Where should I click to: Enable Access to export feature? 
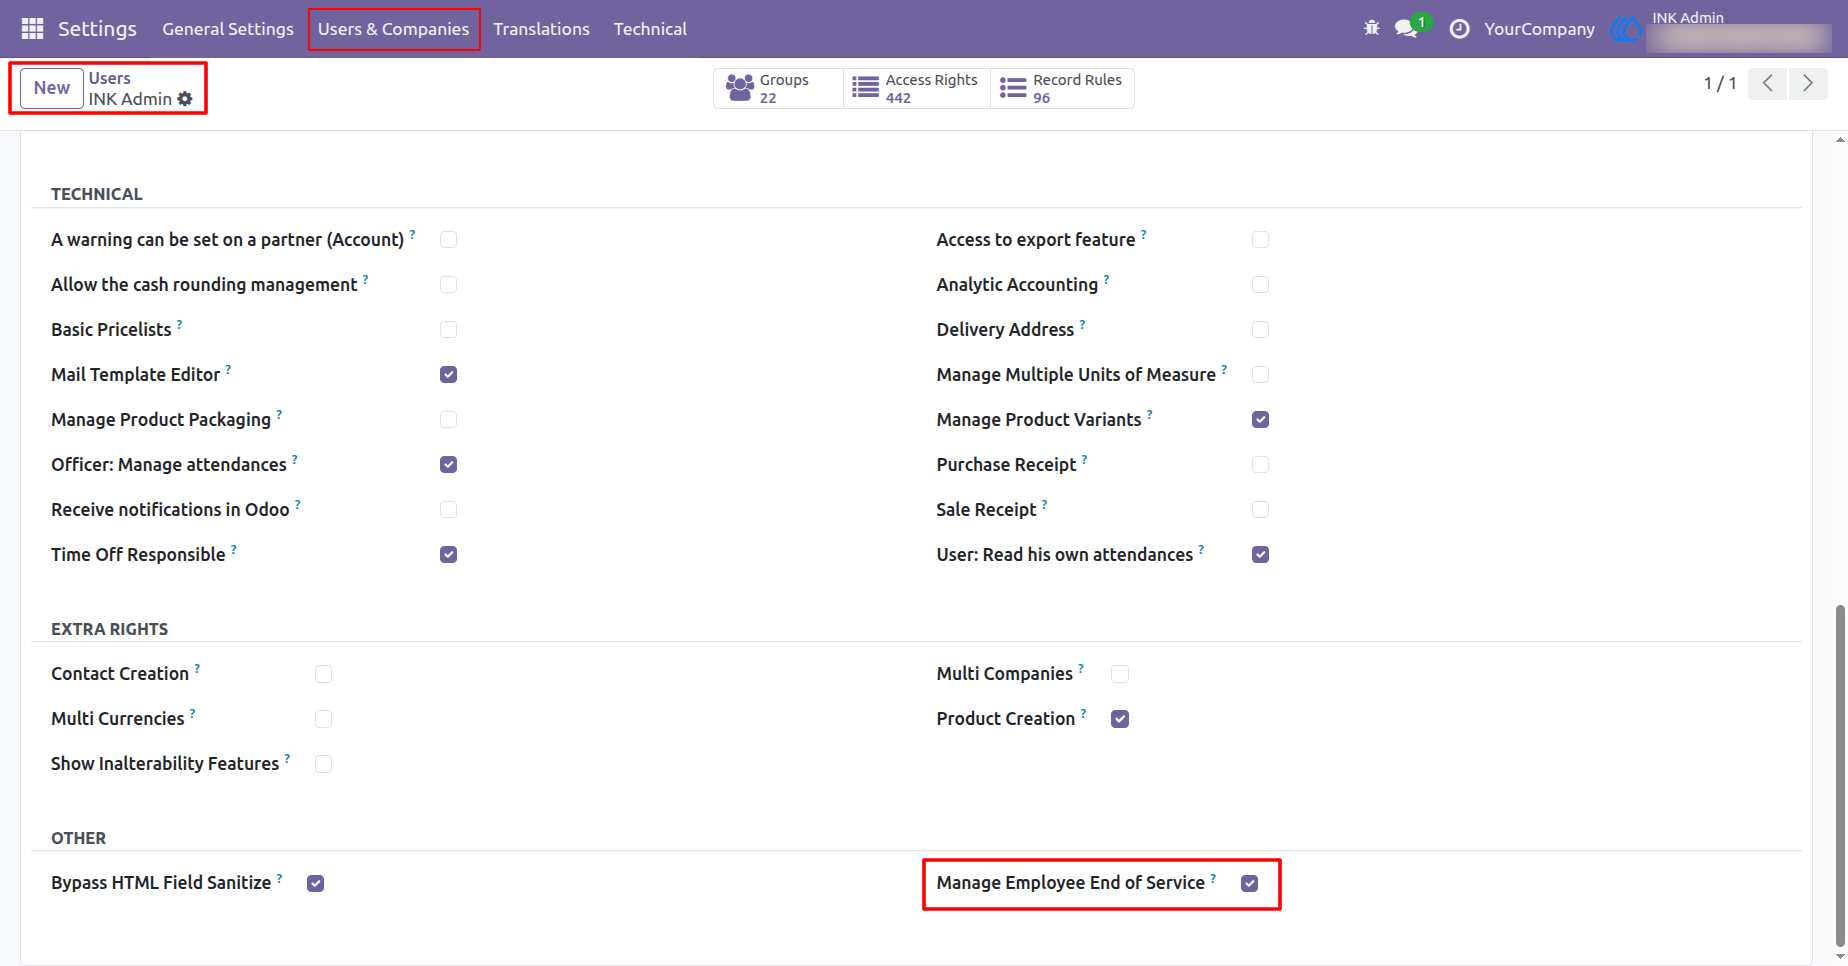[1260, 240]
